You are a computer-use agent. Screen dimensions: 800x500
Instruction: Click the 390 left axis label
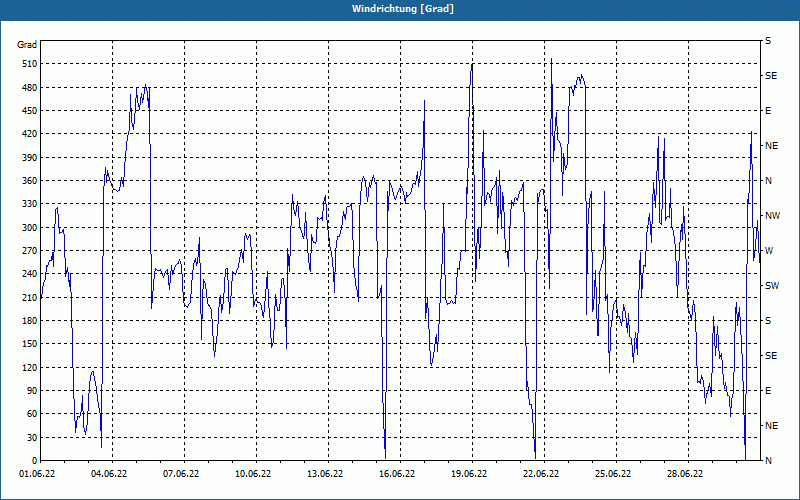coord(30,157)
